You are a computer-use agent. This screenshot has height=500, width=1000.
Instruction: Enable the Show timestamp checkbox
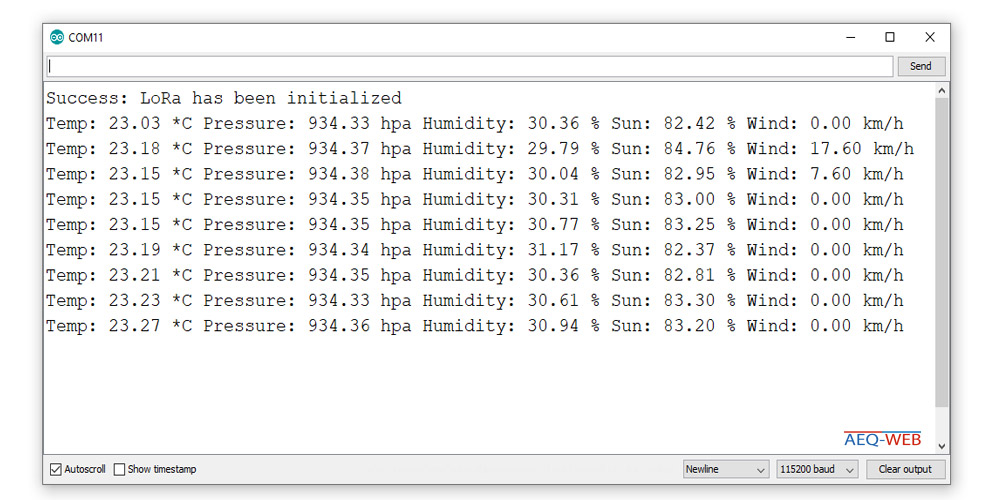(x=119, y=469)
